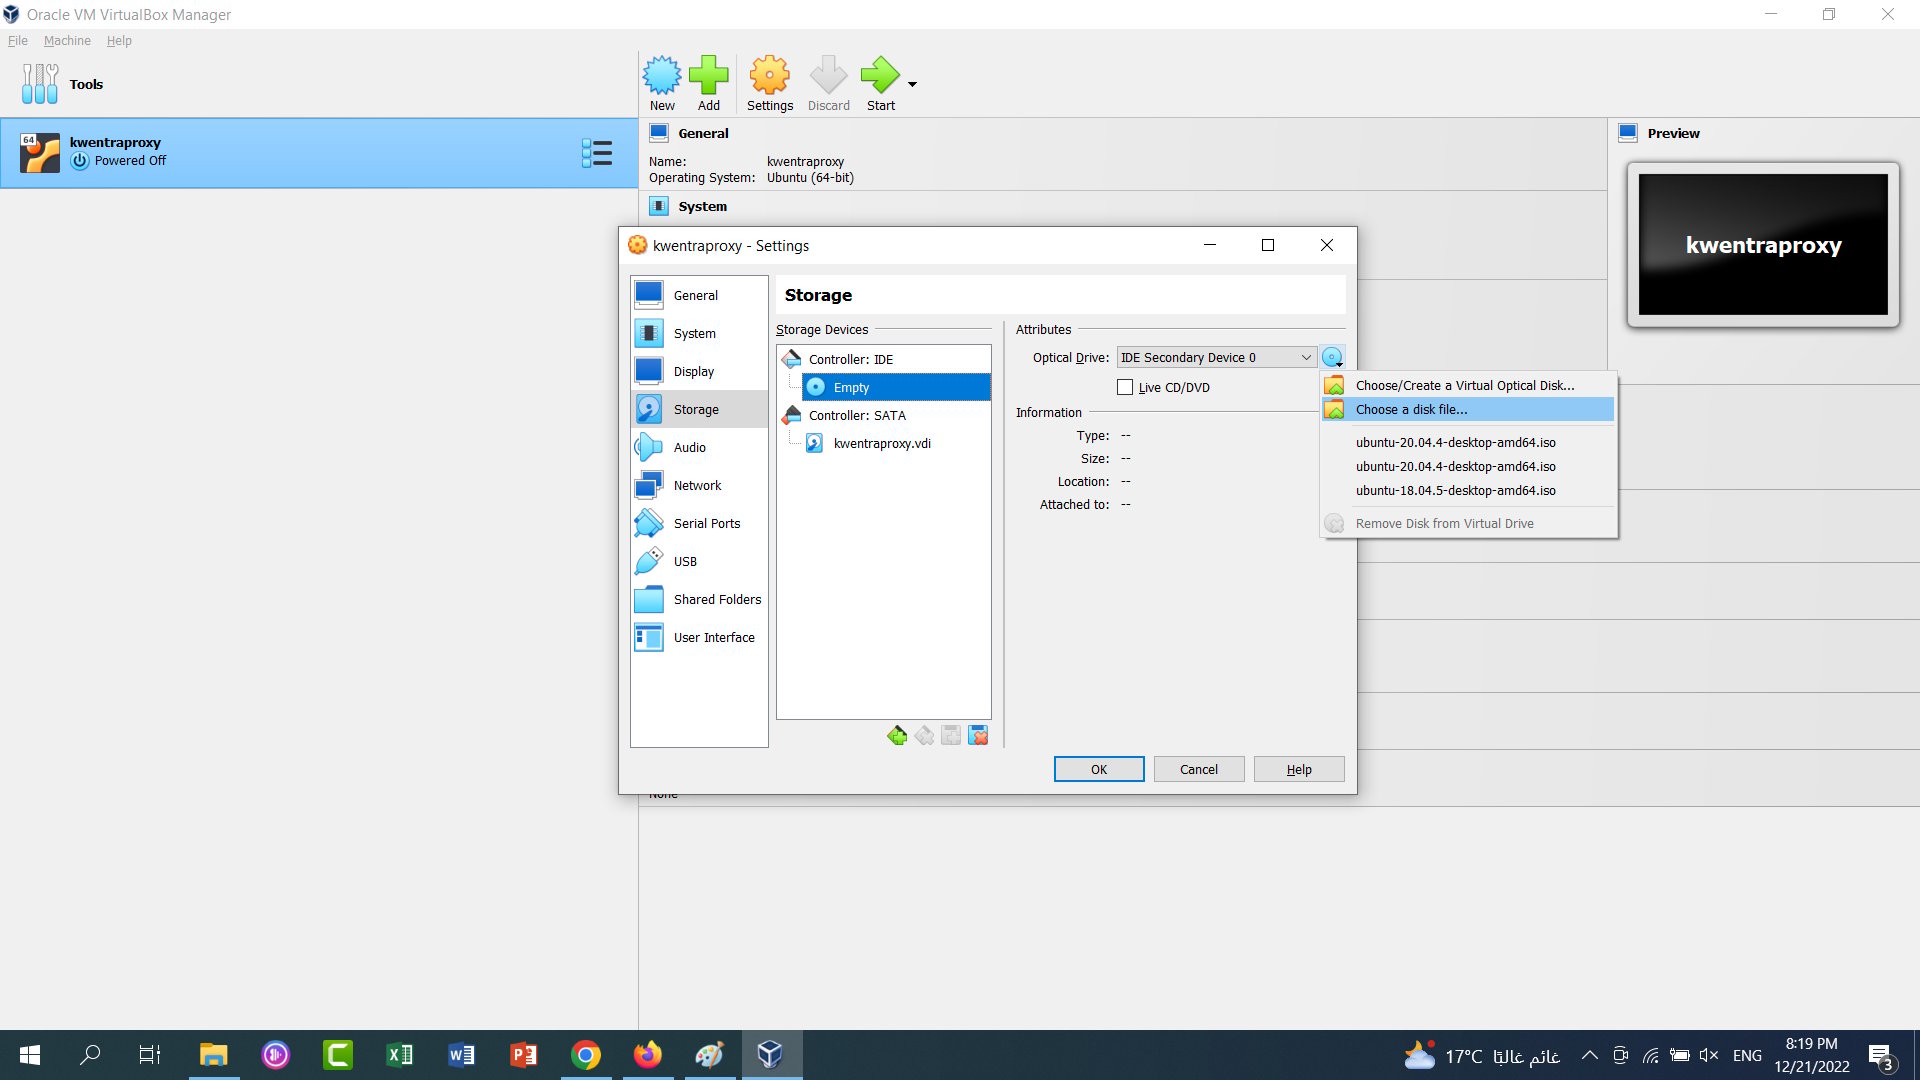Click the System section header in details
The height and width of the screenshot is (1080, 1920).
point(702,206)
